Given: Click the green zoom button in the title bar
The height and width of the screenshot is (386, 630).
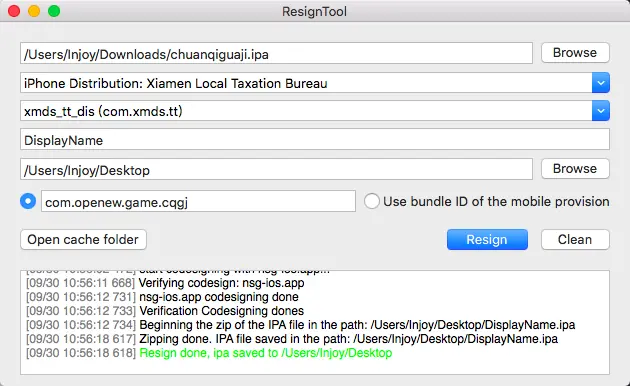Looking at the screenshot, I should pyautogui.click(x=54, y=11).
